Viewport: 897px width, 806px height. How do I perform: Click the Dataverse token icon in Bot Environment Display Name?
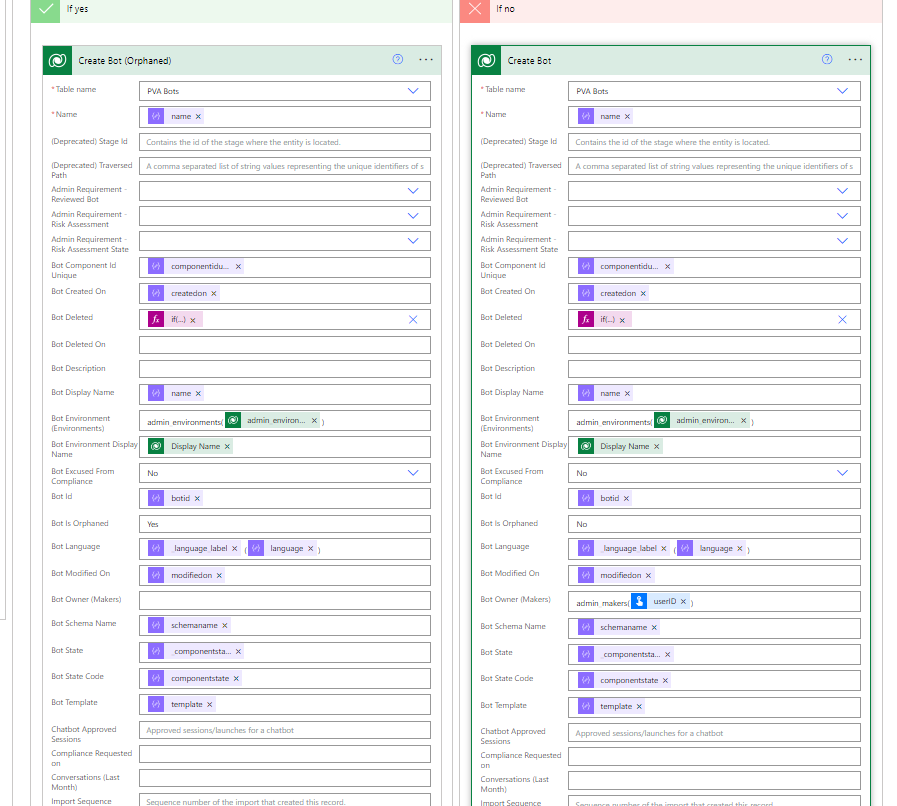point(157,446)
